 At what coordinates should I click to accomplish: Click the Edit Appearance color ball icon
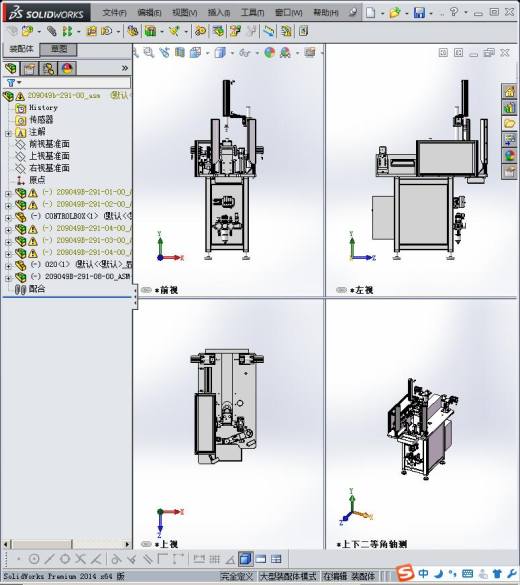click(x=269, y=53)
